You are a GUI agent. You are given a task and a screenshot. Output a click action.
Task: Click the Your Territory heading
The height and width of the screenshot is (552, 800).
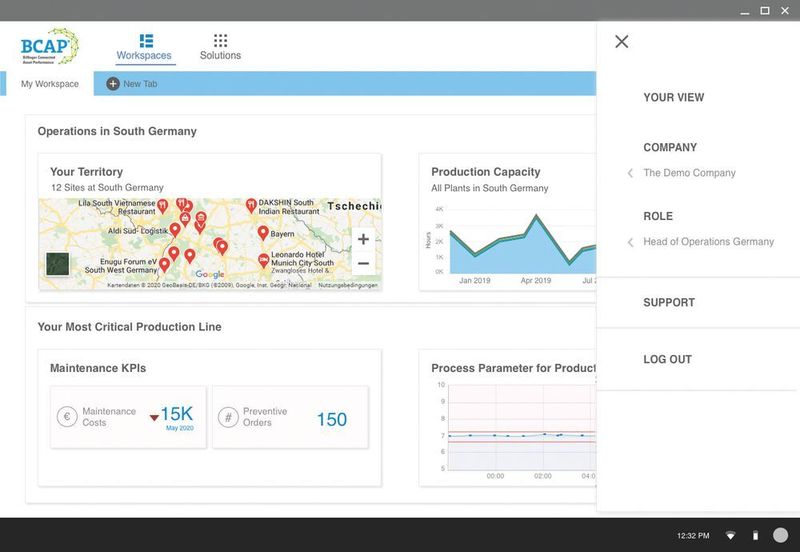86,172
